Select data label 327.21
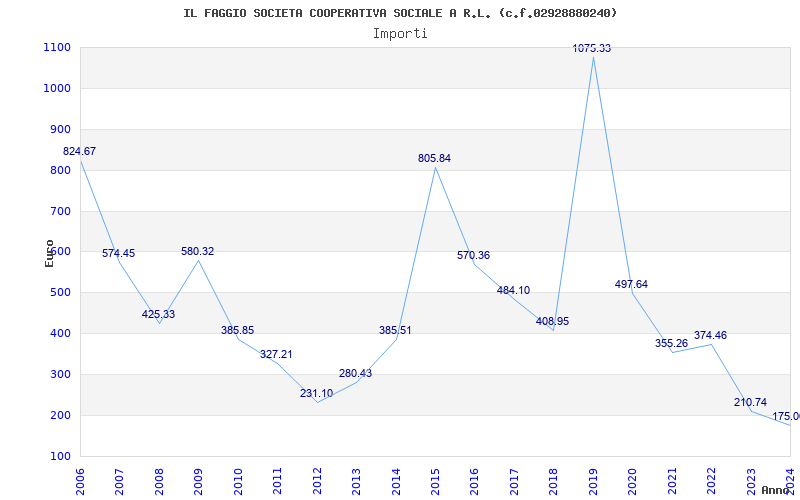The image size is (800, 500). 276,354
